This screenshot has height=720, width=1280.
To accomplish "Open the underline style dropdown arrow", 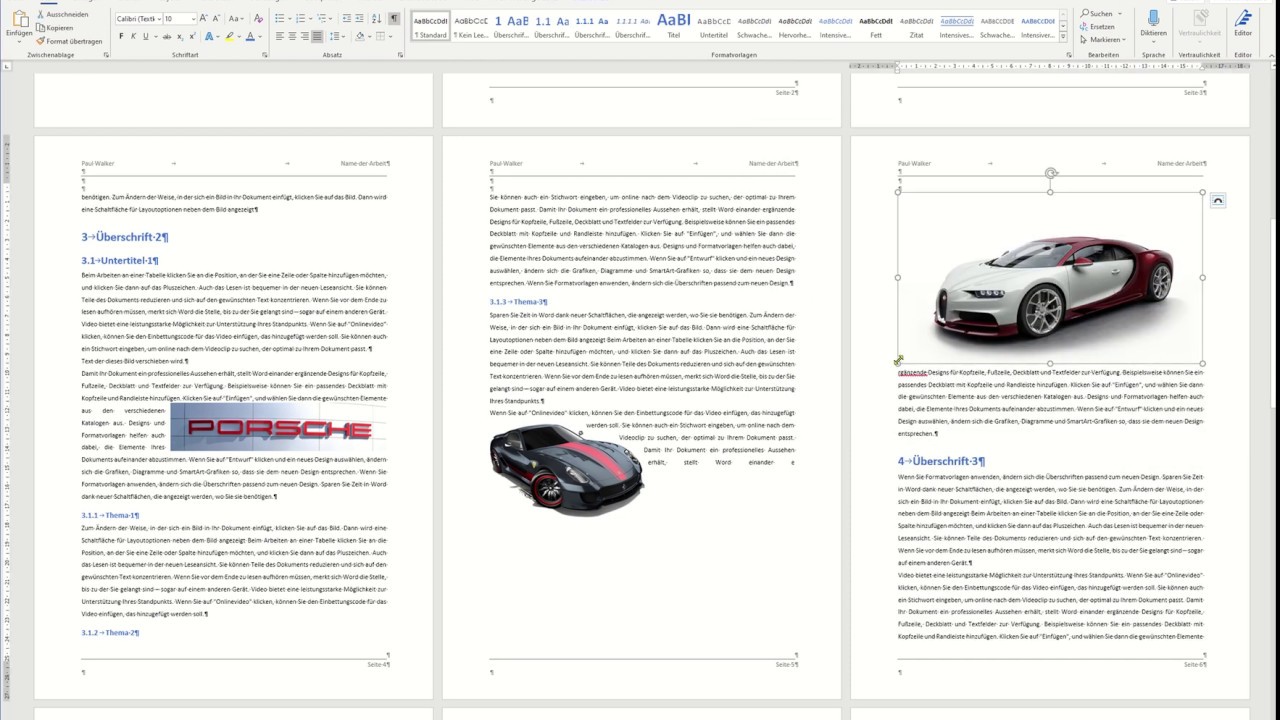I will tap(156, 36).
